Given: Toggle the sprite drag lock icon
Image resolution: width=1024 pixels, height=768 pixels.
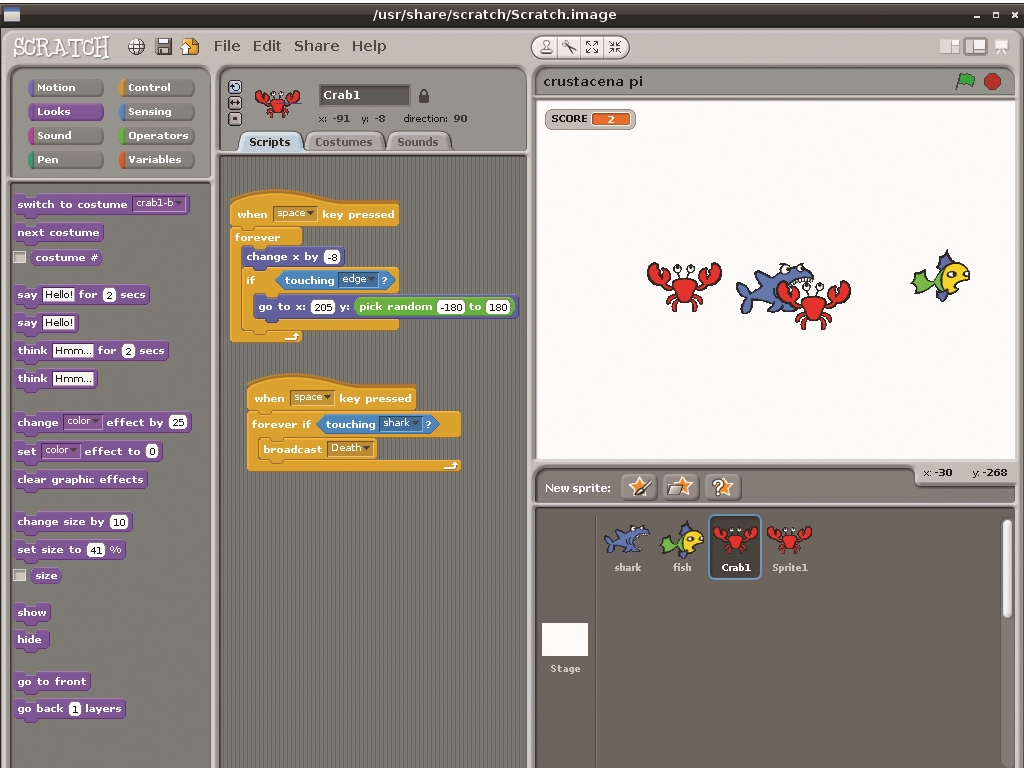Looking at the screenshot, I should click(x=424, y=96).
